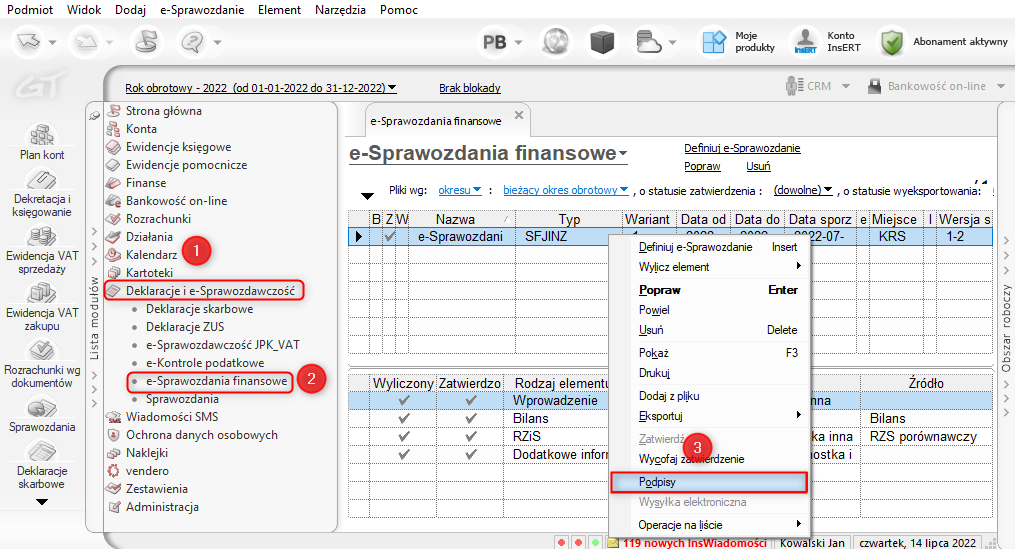Expand Bankowość on-line dropdown arrow
The image size is (1015, 549).
pos(1001,86)
